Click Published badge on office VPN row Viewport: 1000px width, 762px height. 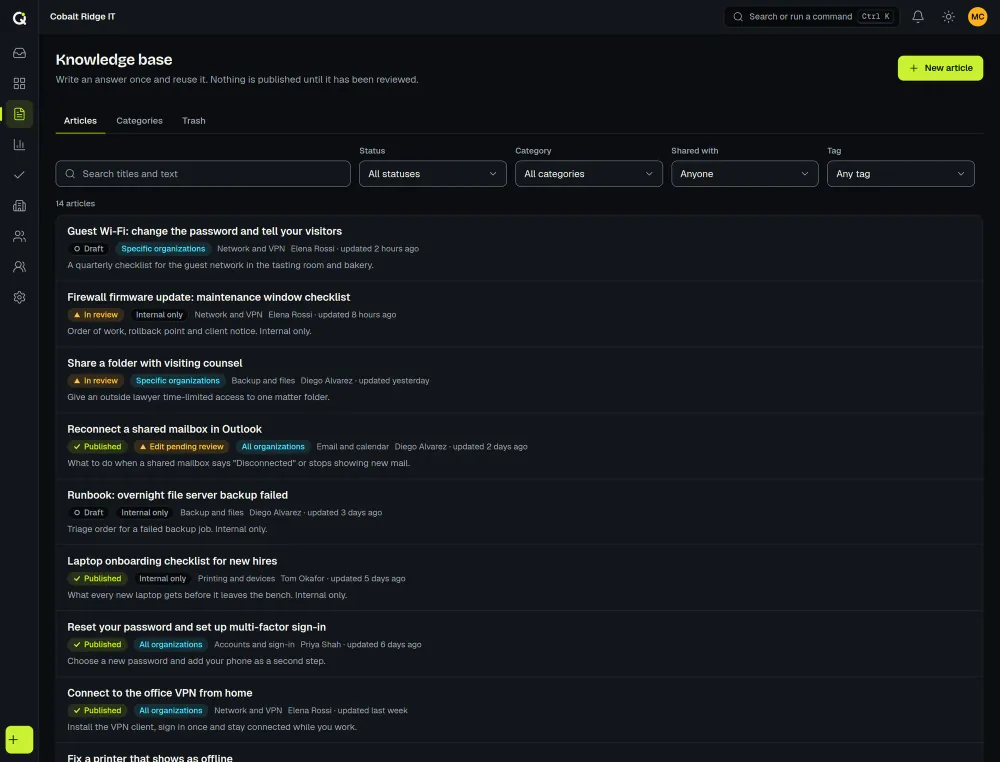[98, 711]
